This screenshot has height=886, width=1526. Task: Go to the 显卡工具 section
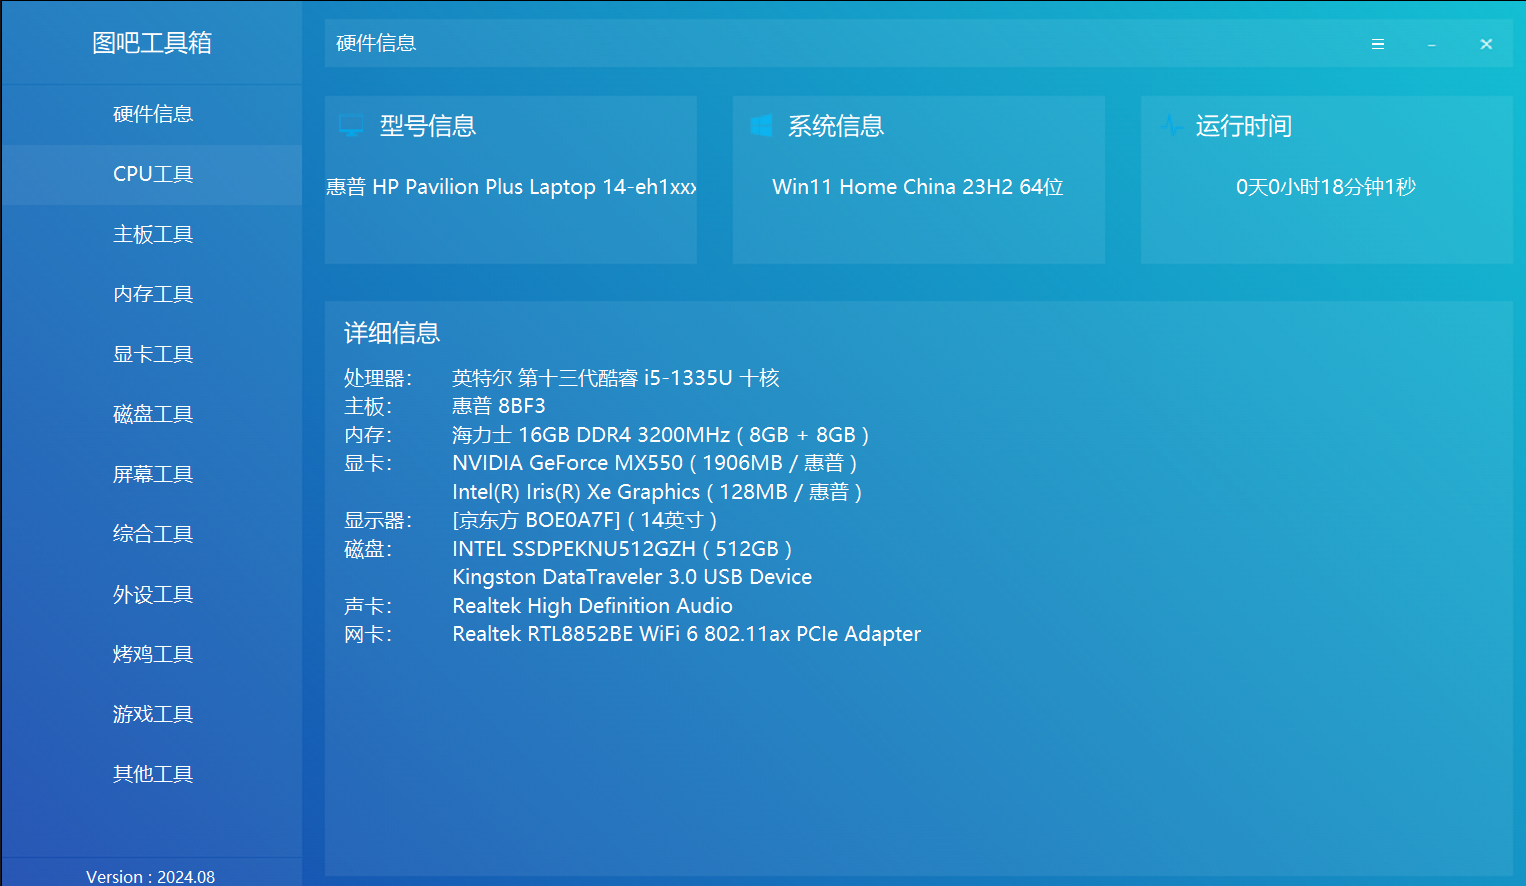click(152, 354)
